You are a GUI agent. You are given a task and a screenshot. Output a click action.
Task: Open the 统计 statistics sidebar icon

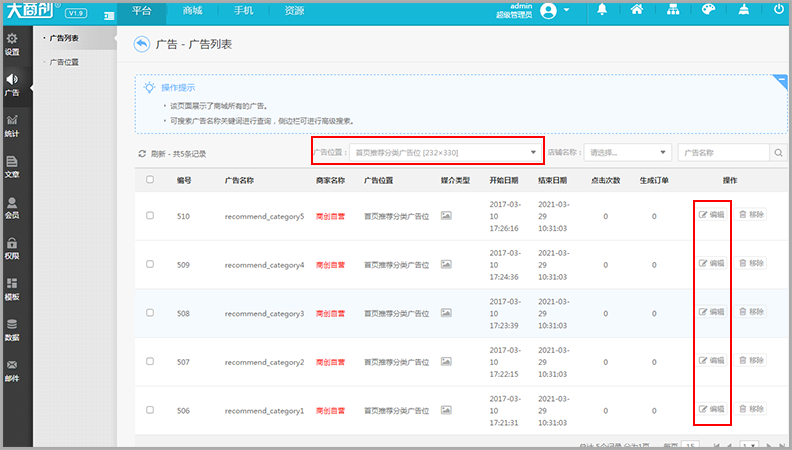(12, 126)
